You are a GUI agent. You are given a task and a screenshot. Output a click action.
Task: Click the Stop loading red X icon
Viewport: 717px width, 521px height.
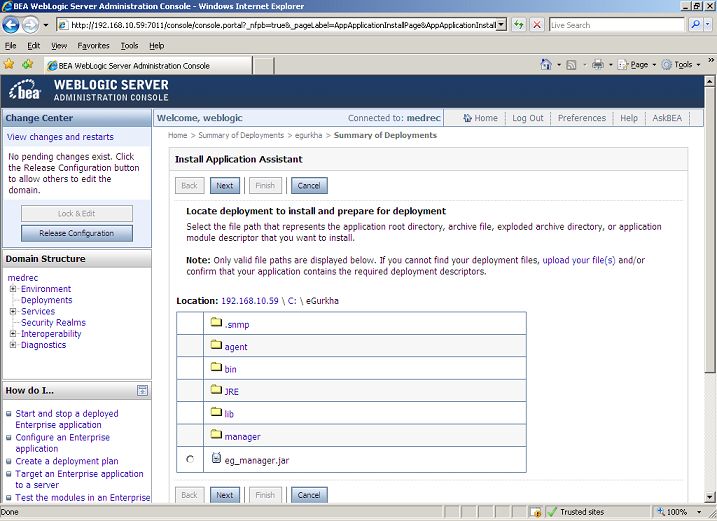pyautogui.click(x=537, y=25)
